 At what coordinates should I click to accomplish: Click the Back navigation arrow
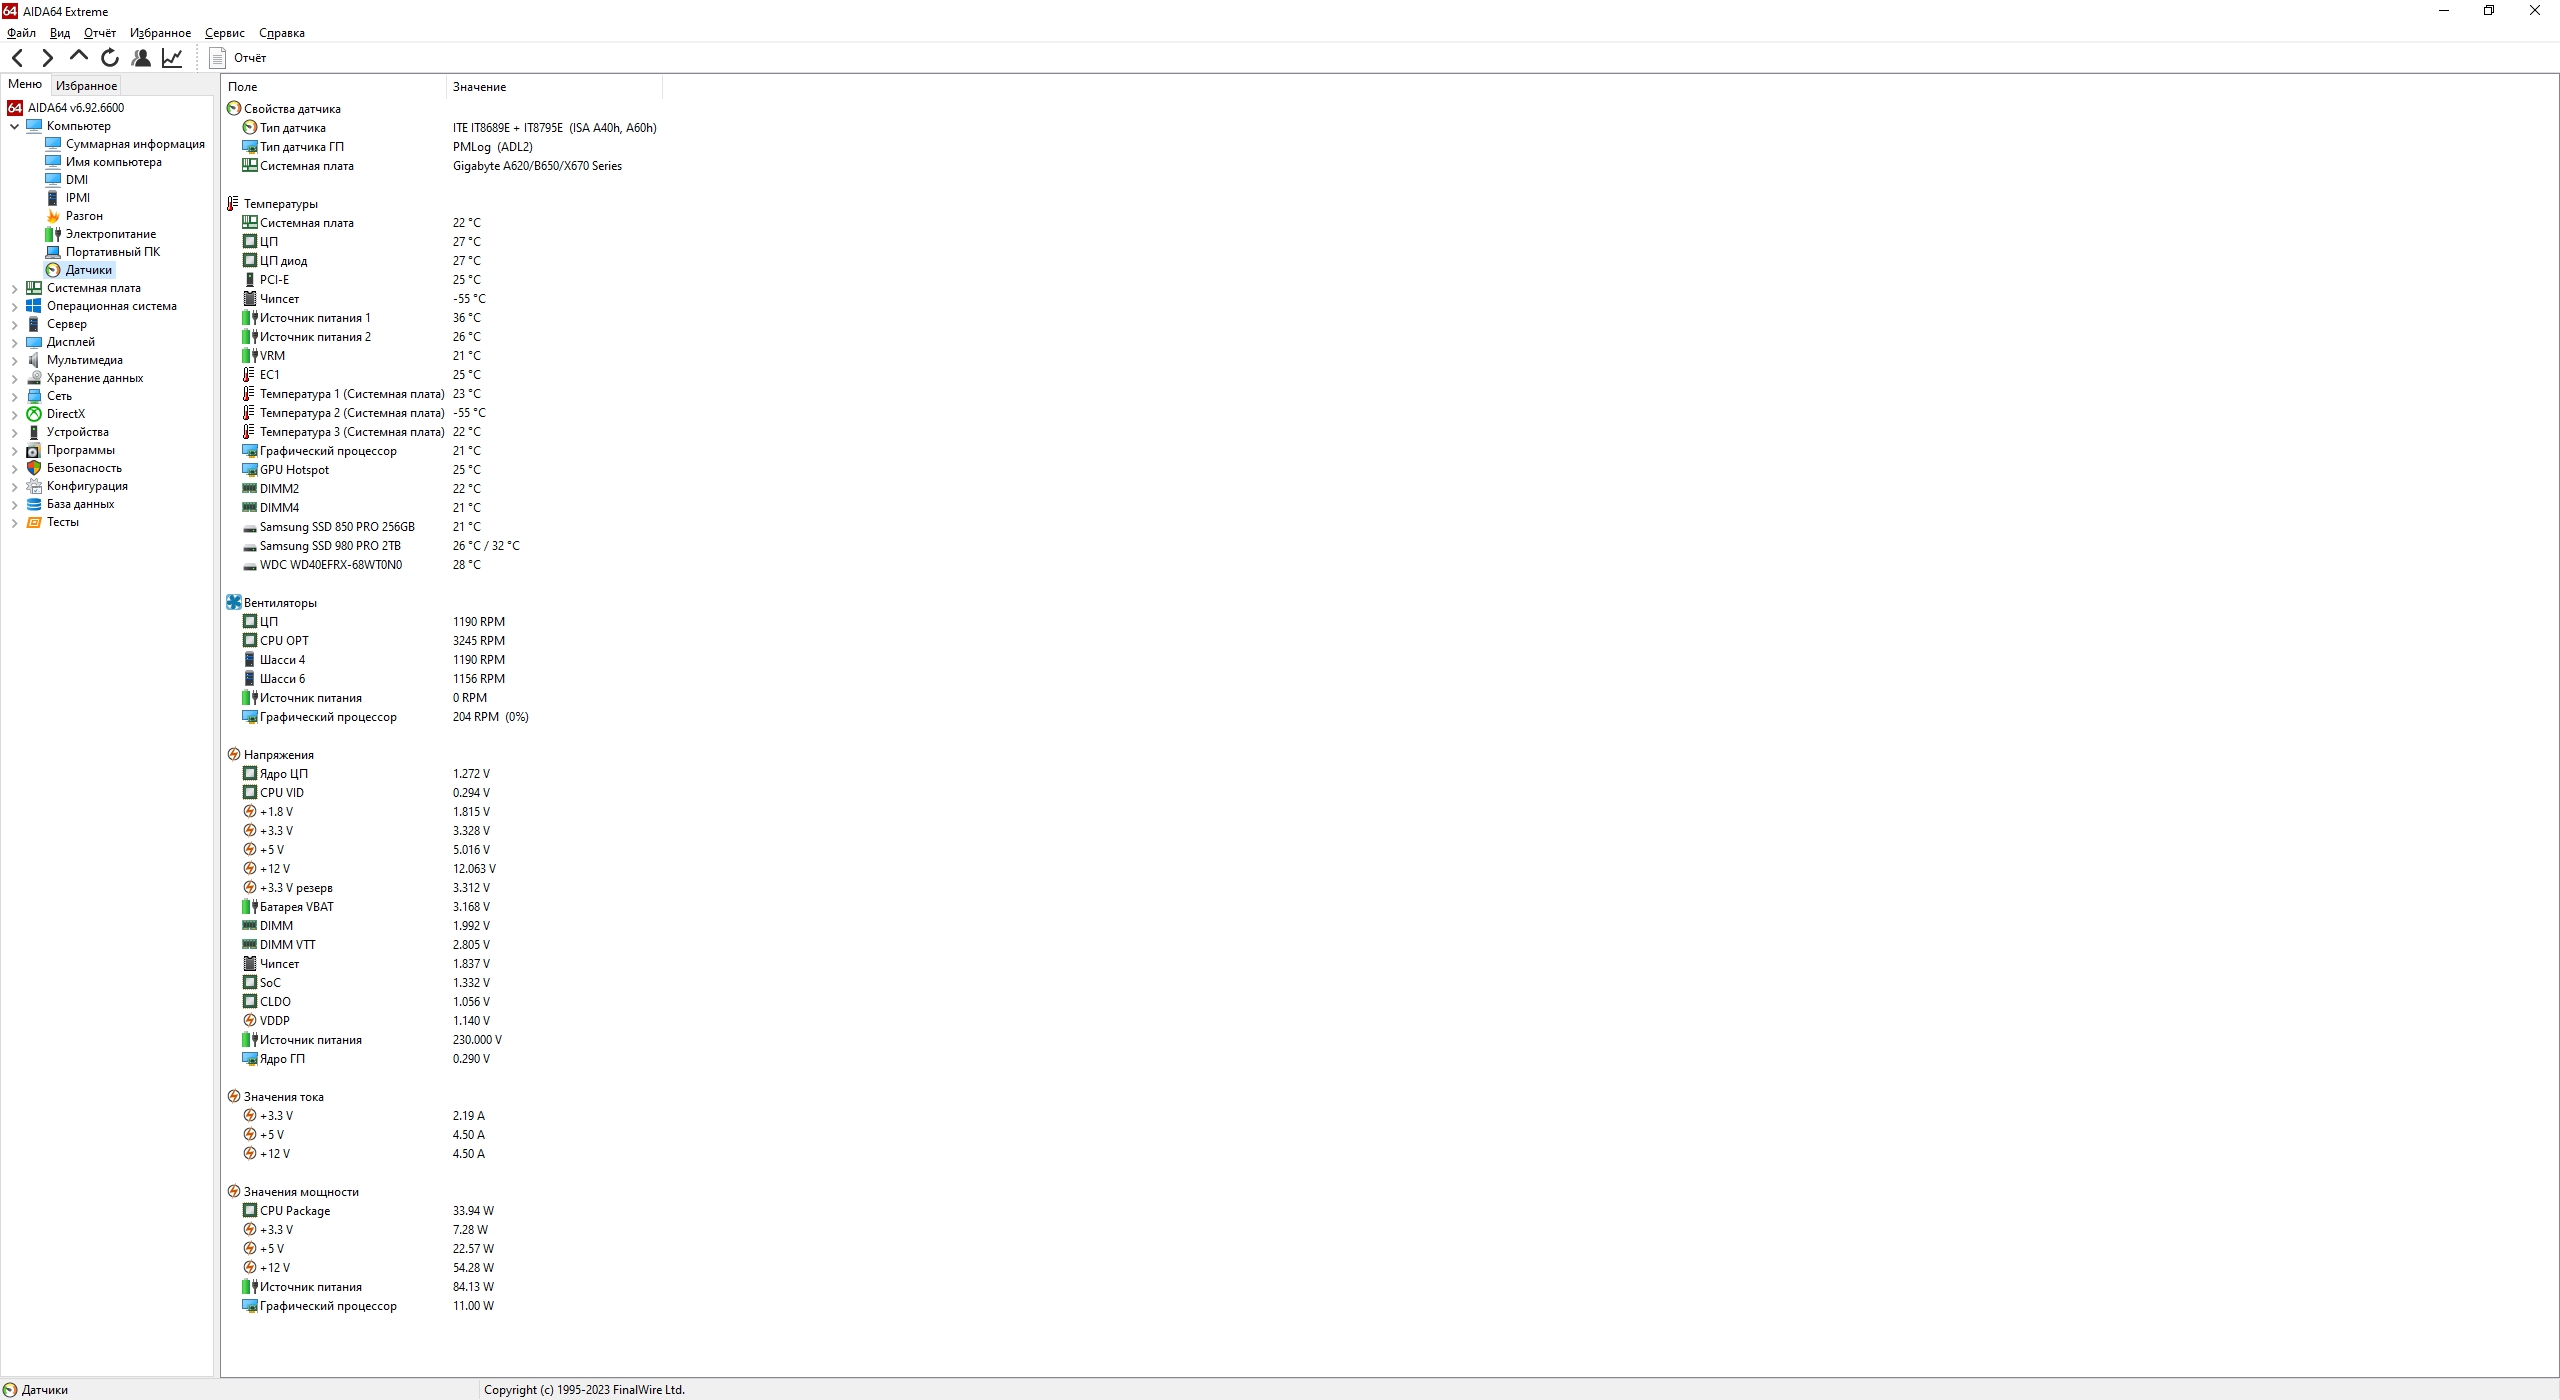(17, 58)
